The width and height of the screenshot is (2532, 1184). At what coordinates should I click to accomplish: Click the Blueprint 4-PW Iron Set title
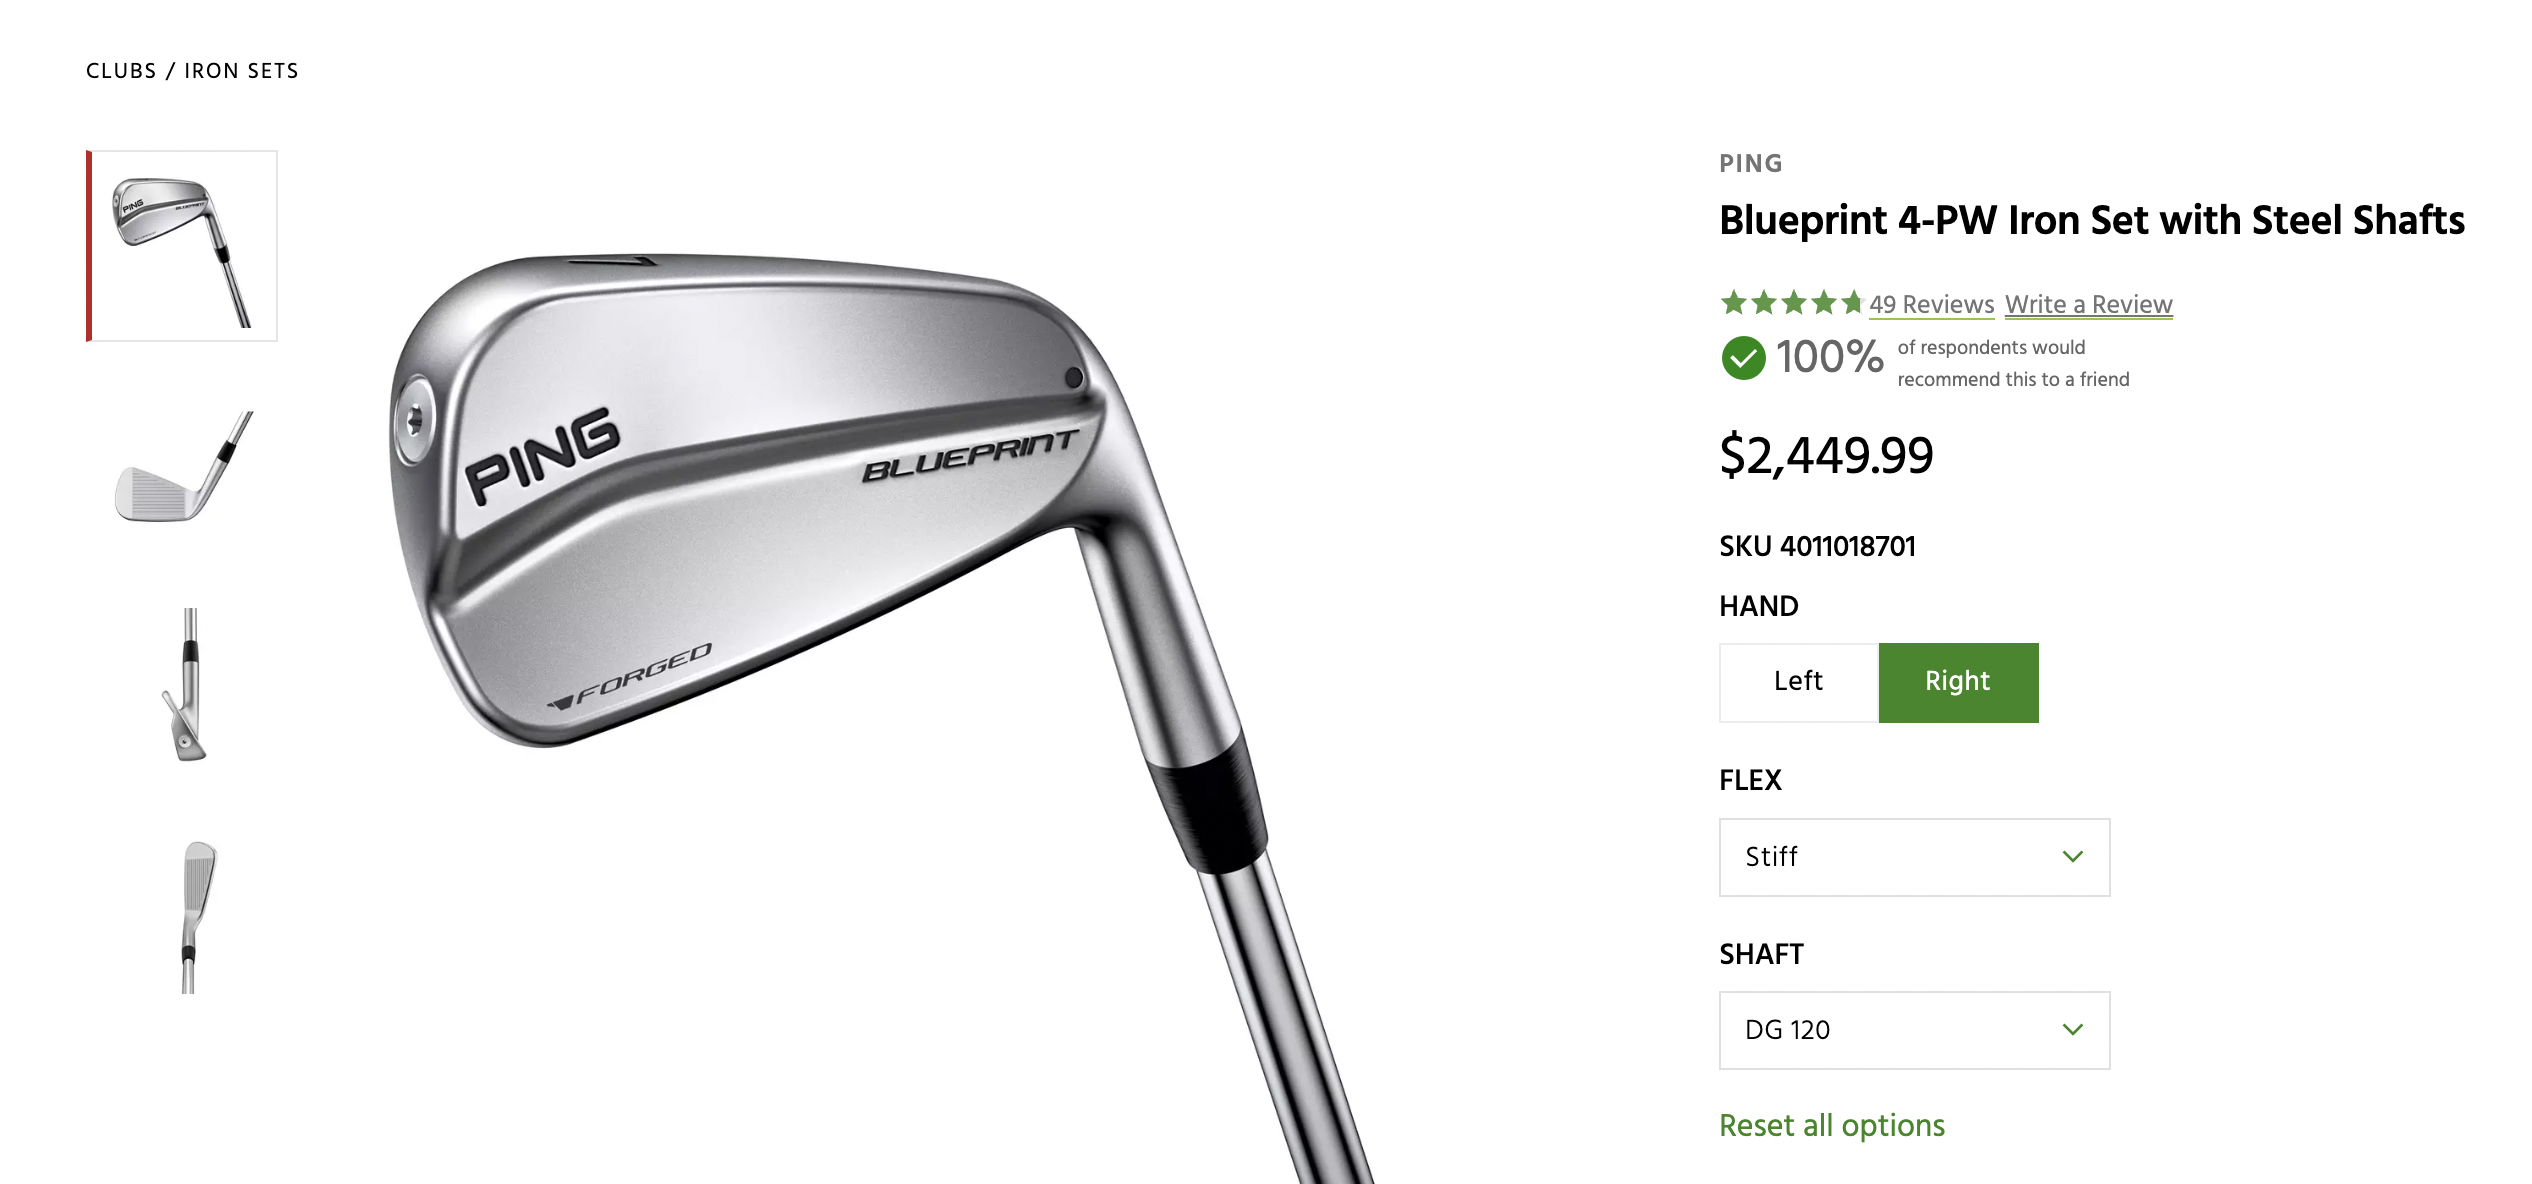2091,220
